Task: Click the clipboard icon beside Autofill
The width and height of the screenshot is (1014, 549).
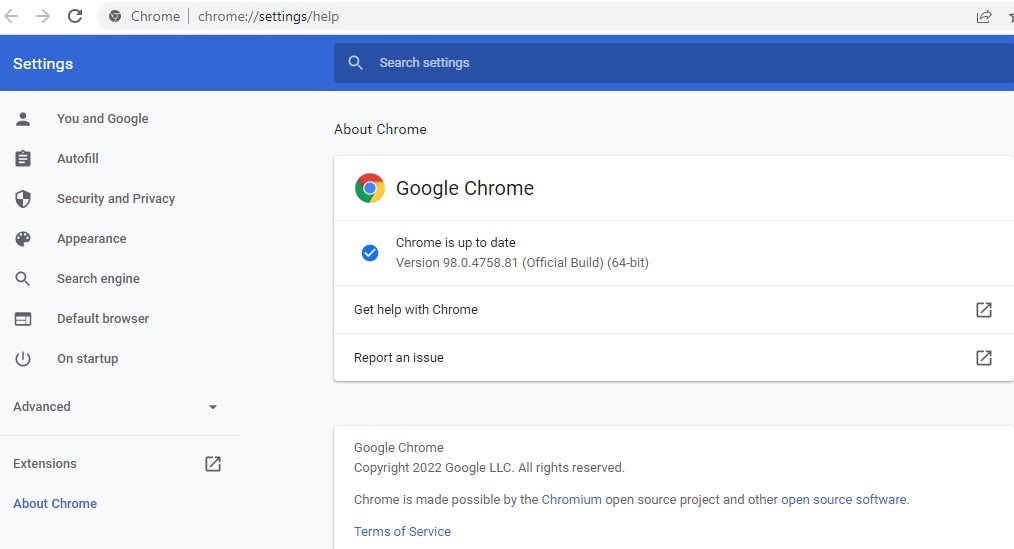Action: (x=23, y=158)
